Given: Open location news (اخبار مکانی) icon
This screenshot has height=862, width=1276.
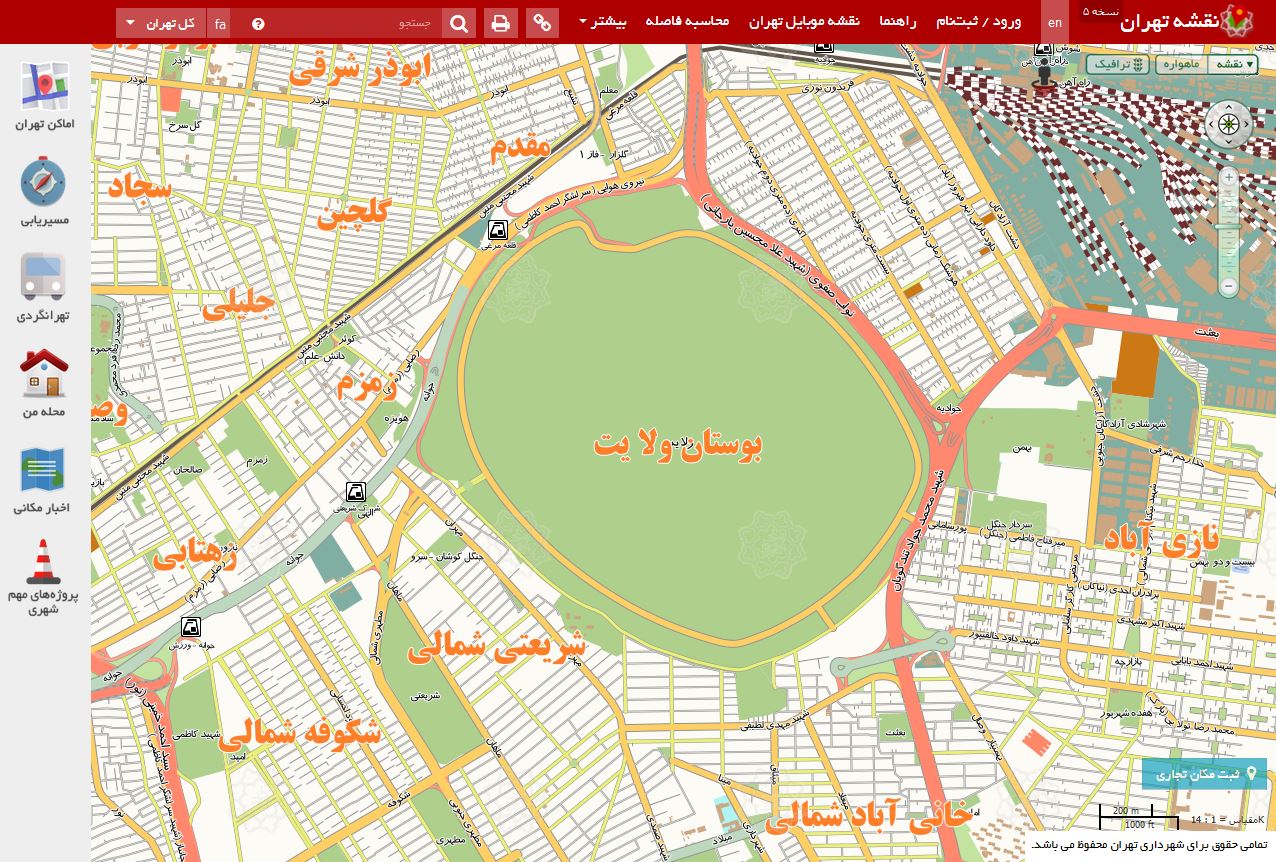Looking at the screenshot, I should click(x=43, y=480).
